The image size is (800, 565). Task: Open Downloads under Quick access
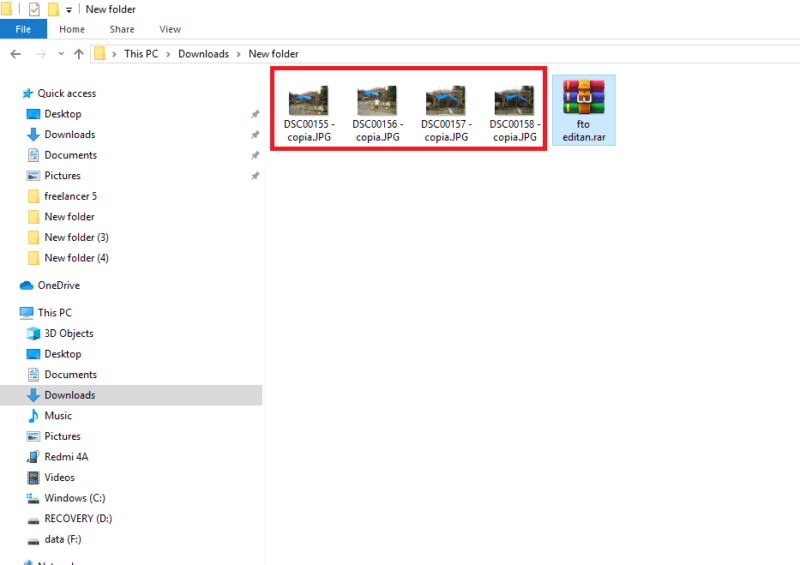pyautogui.click(x=69, y=134)
